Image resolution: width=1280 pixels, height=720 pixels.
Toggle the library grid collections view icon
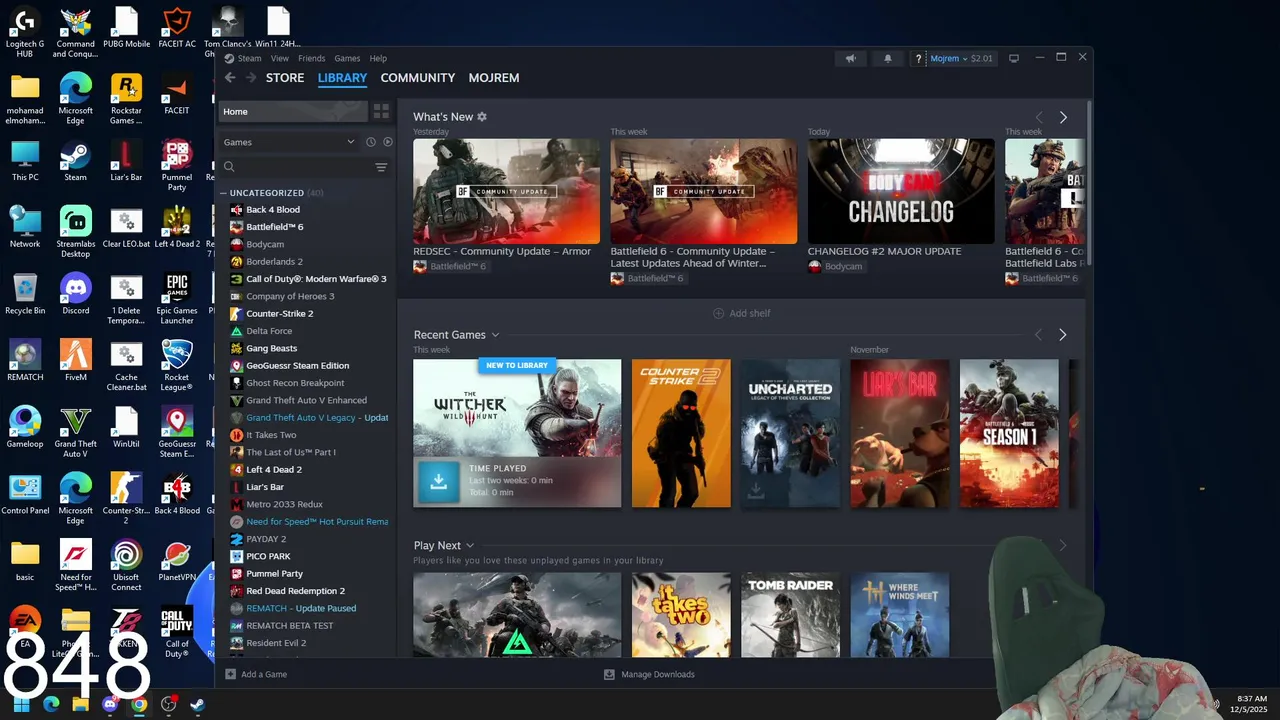pyautogui.click(x=381, y=111)
